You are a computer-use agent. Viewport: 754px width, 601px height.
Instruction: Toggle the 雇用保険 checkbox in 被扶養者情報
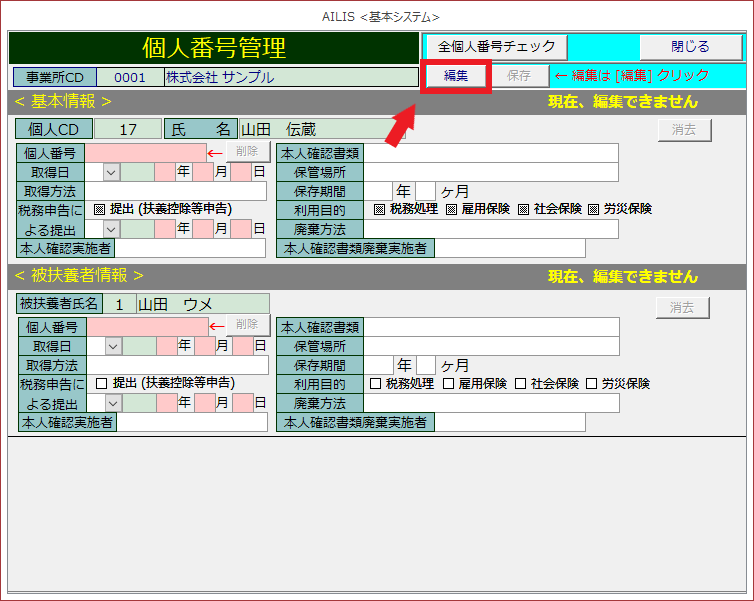(x=449, y=384)
